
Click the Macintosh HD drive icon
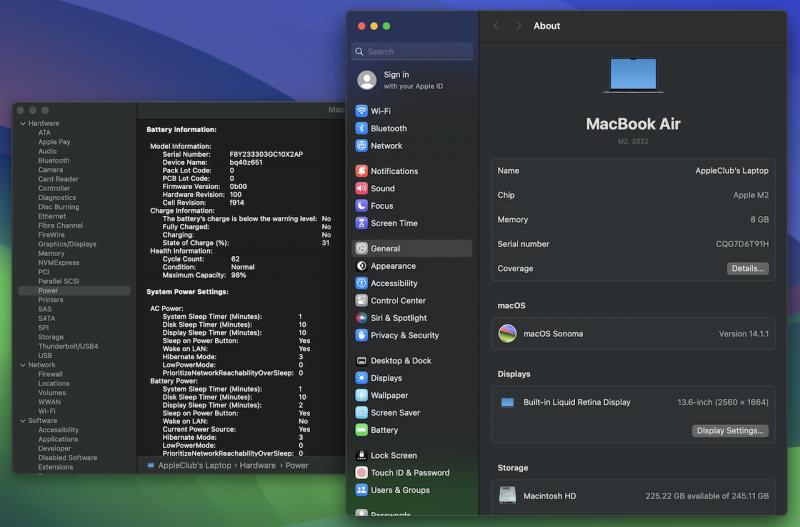click(x=507, y=495)
